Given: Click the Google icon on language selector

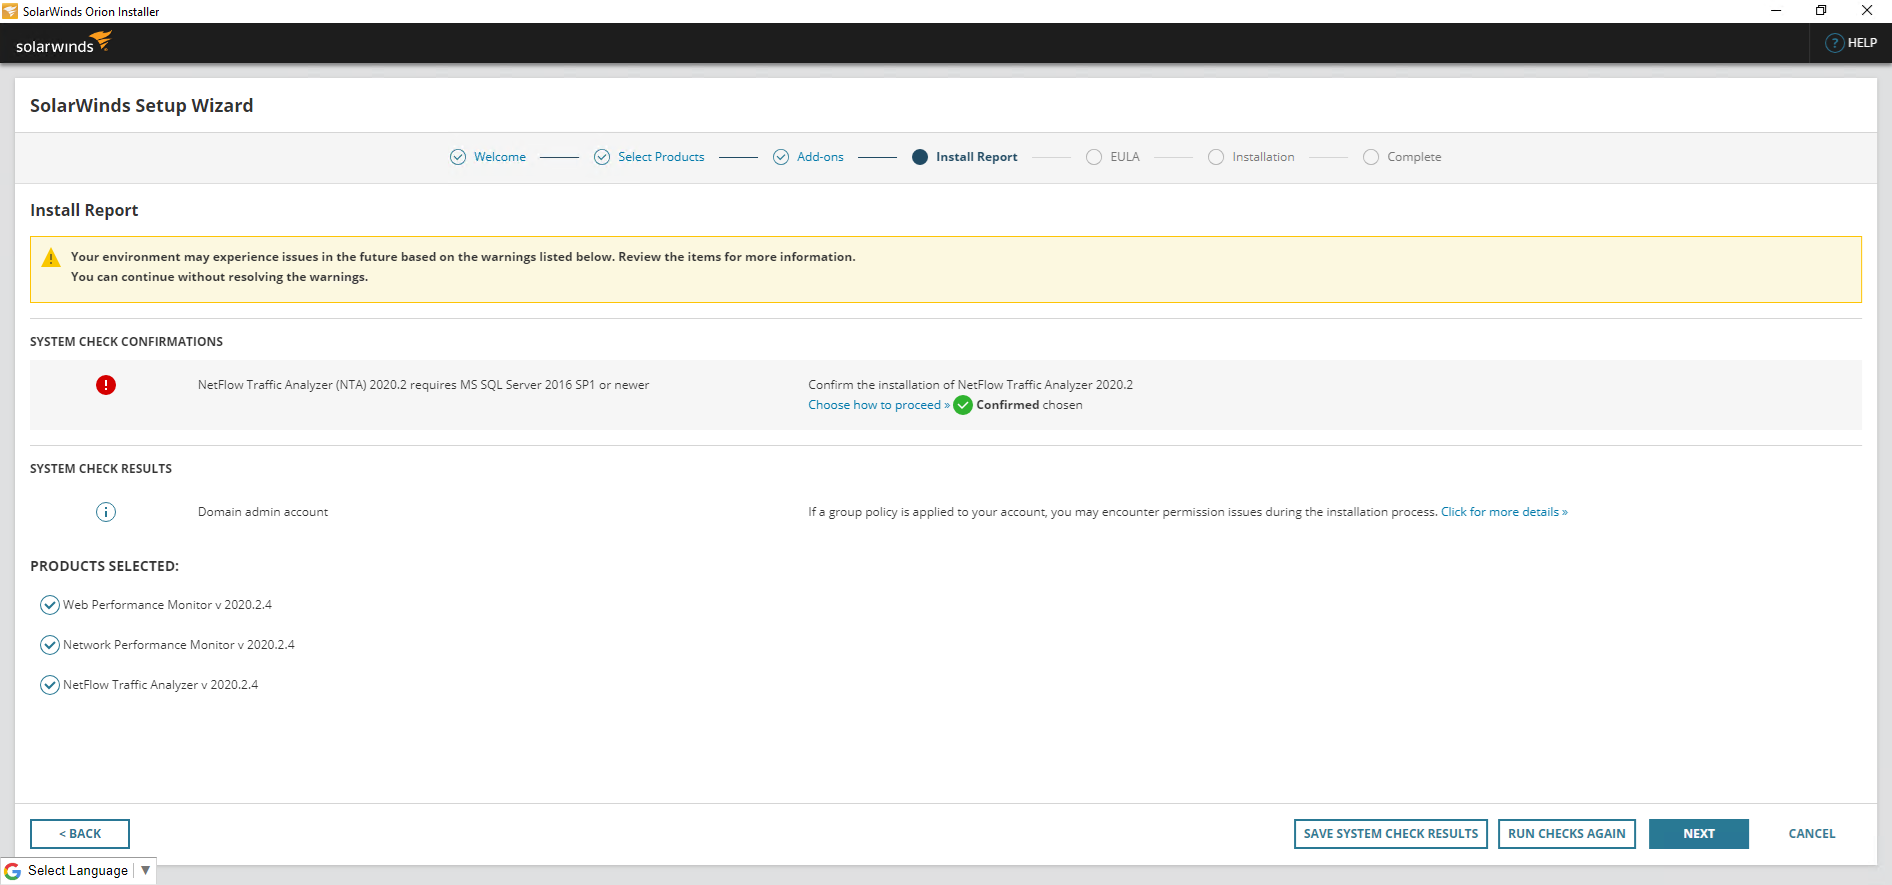Looking at the screenshot, I should pos(13,871).
